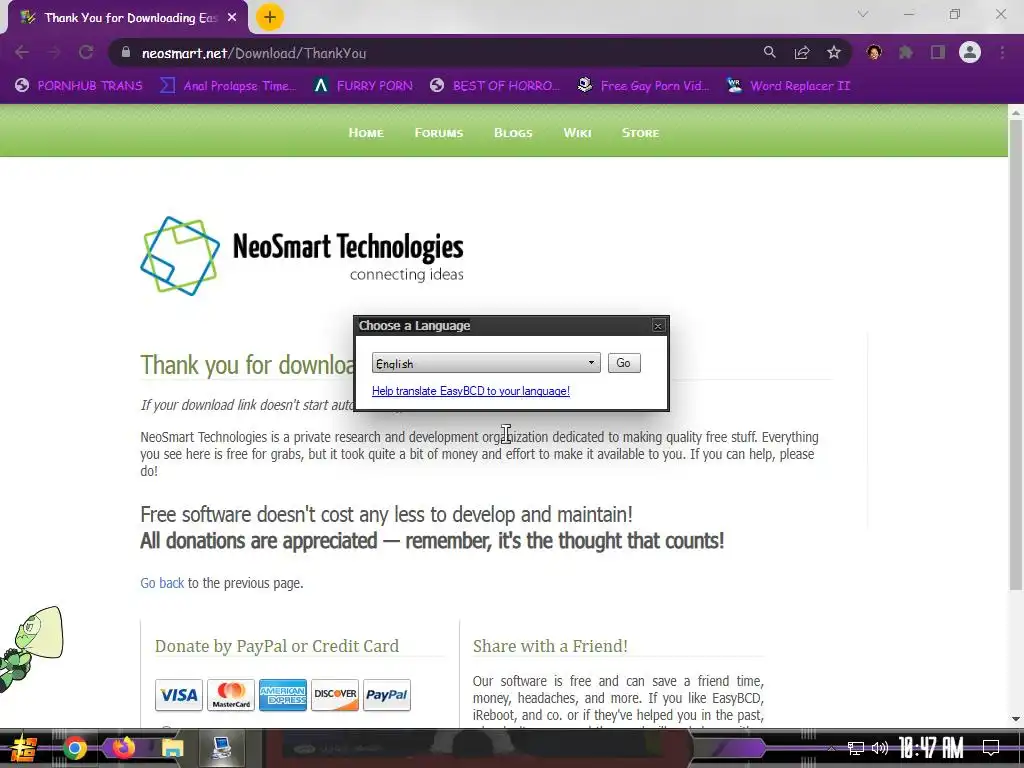The height and width of the screenshot is (768, 1024).
Task: Click the 10:47 AM taskbar clock
Action: [x=931, y=748]
